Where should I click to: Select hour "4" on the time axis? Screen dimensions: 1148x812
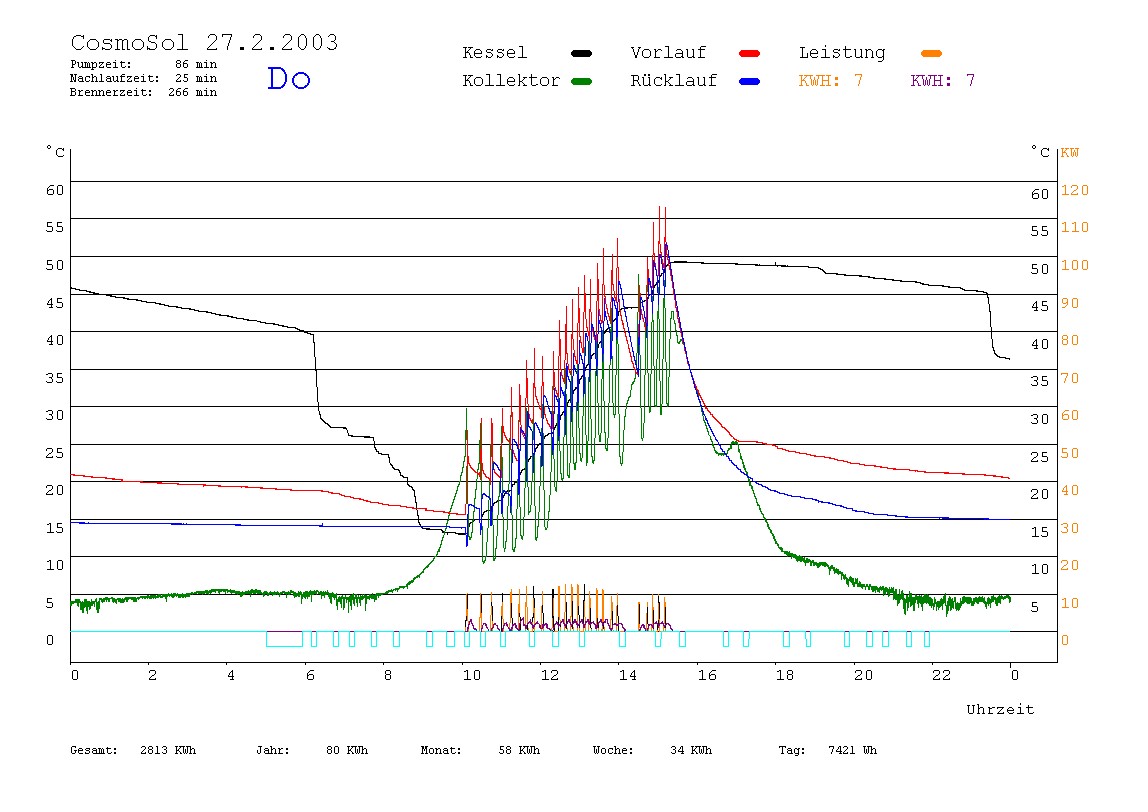231,675
